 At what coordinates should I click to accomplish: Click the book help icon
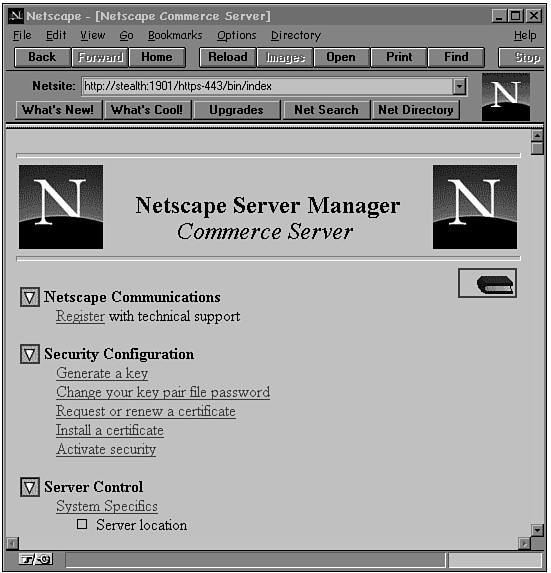[x=487, y=283]
